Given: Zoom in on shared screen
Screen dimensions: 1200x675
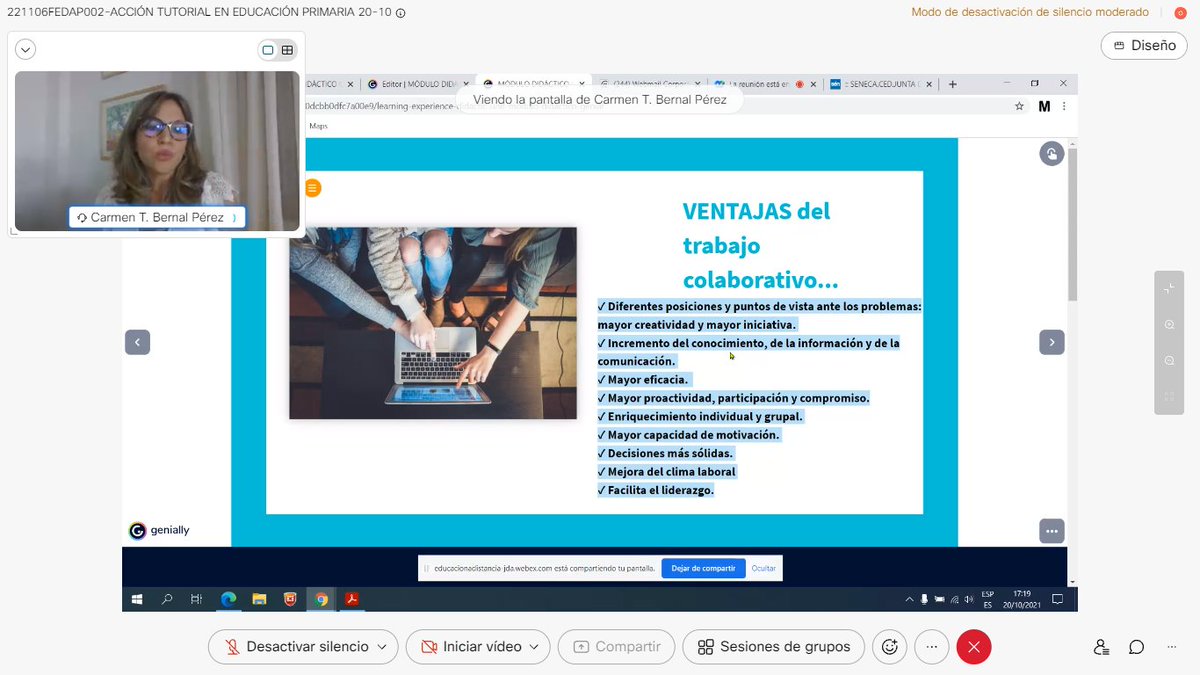Looking at the screenshot, I should point(1169,325).
